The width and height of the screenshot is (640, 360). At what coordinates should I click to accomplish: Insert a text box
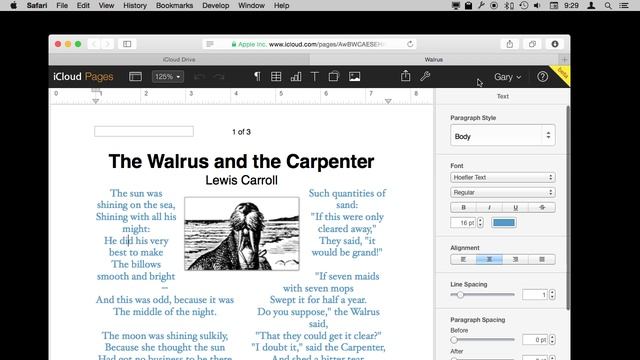(314, 77)
